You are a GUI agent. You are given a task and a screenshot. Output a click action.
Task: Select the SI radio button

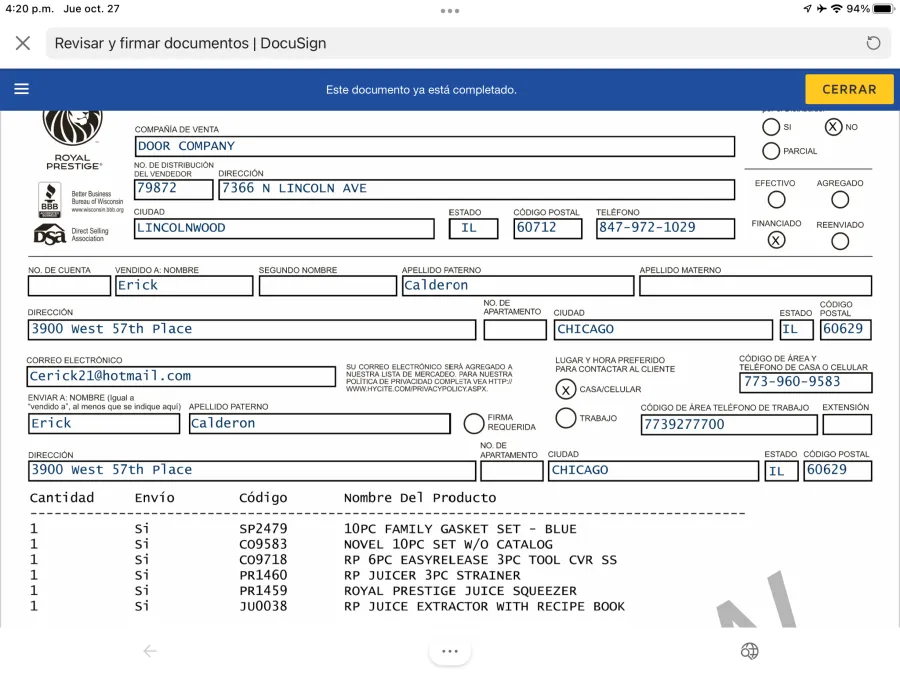tap(771, 127)
